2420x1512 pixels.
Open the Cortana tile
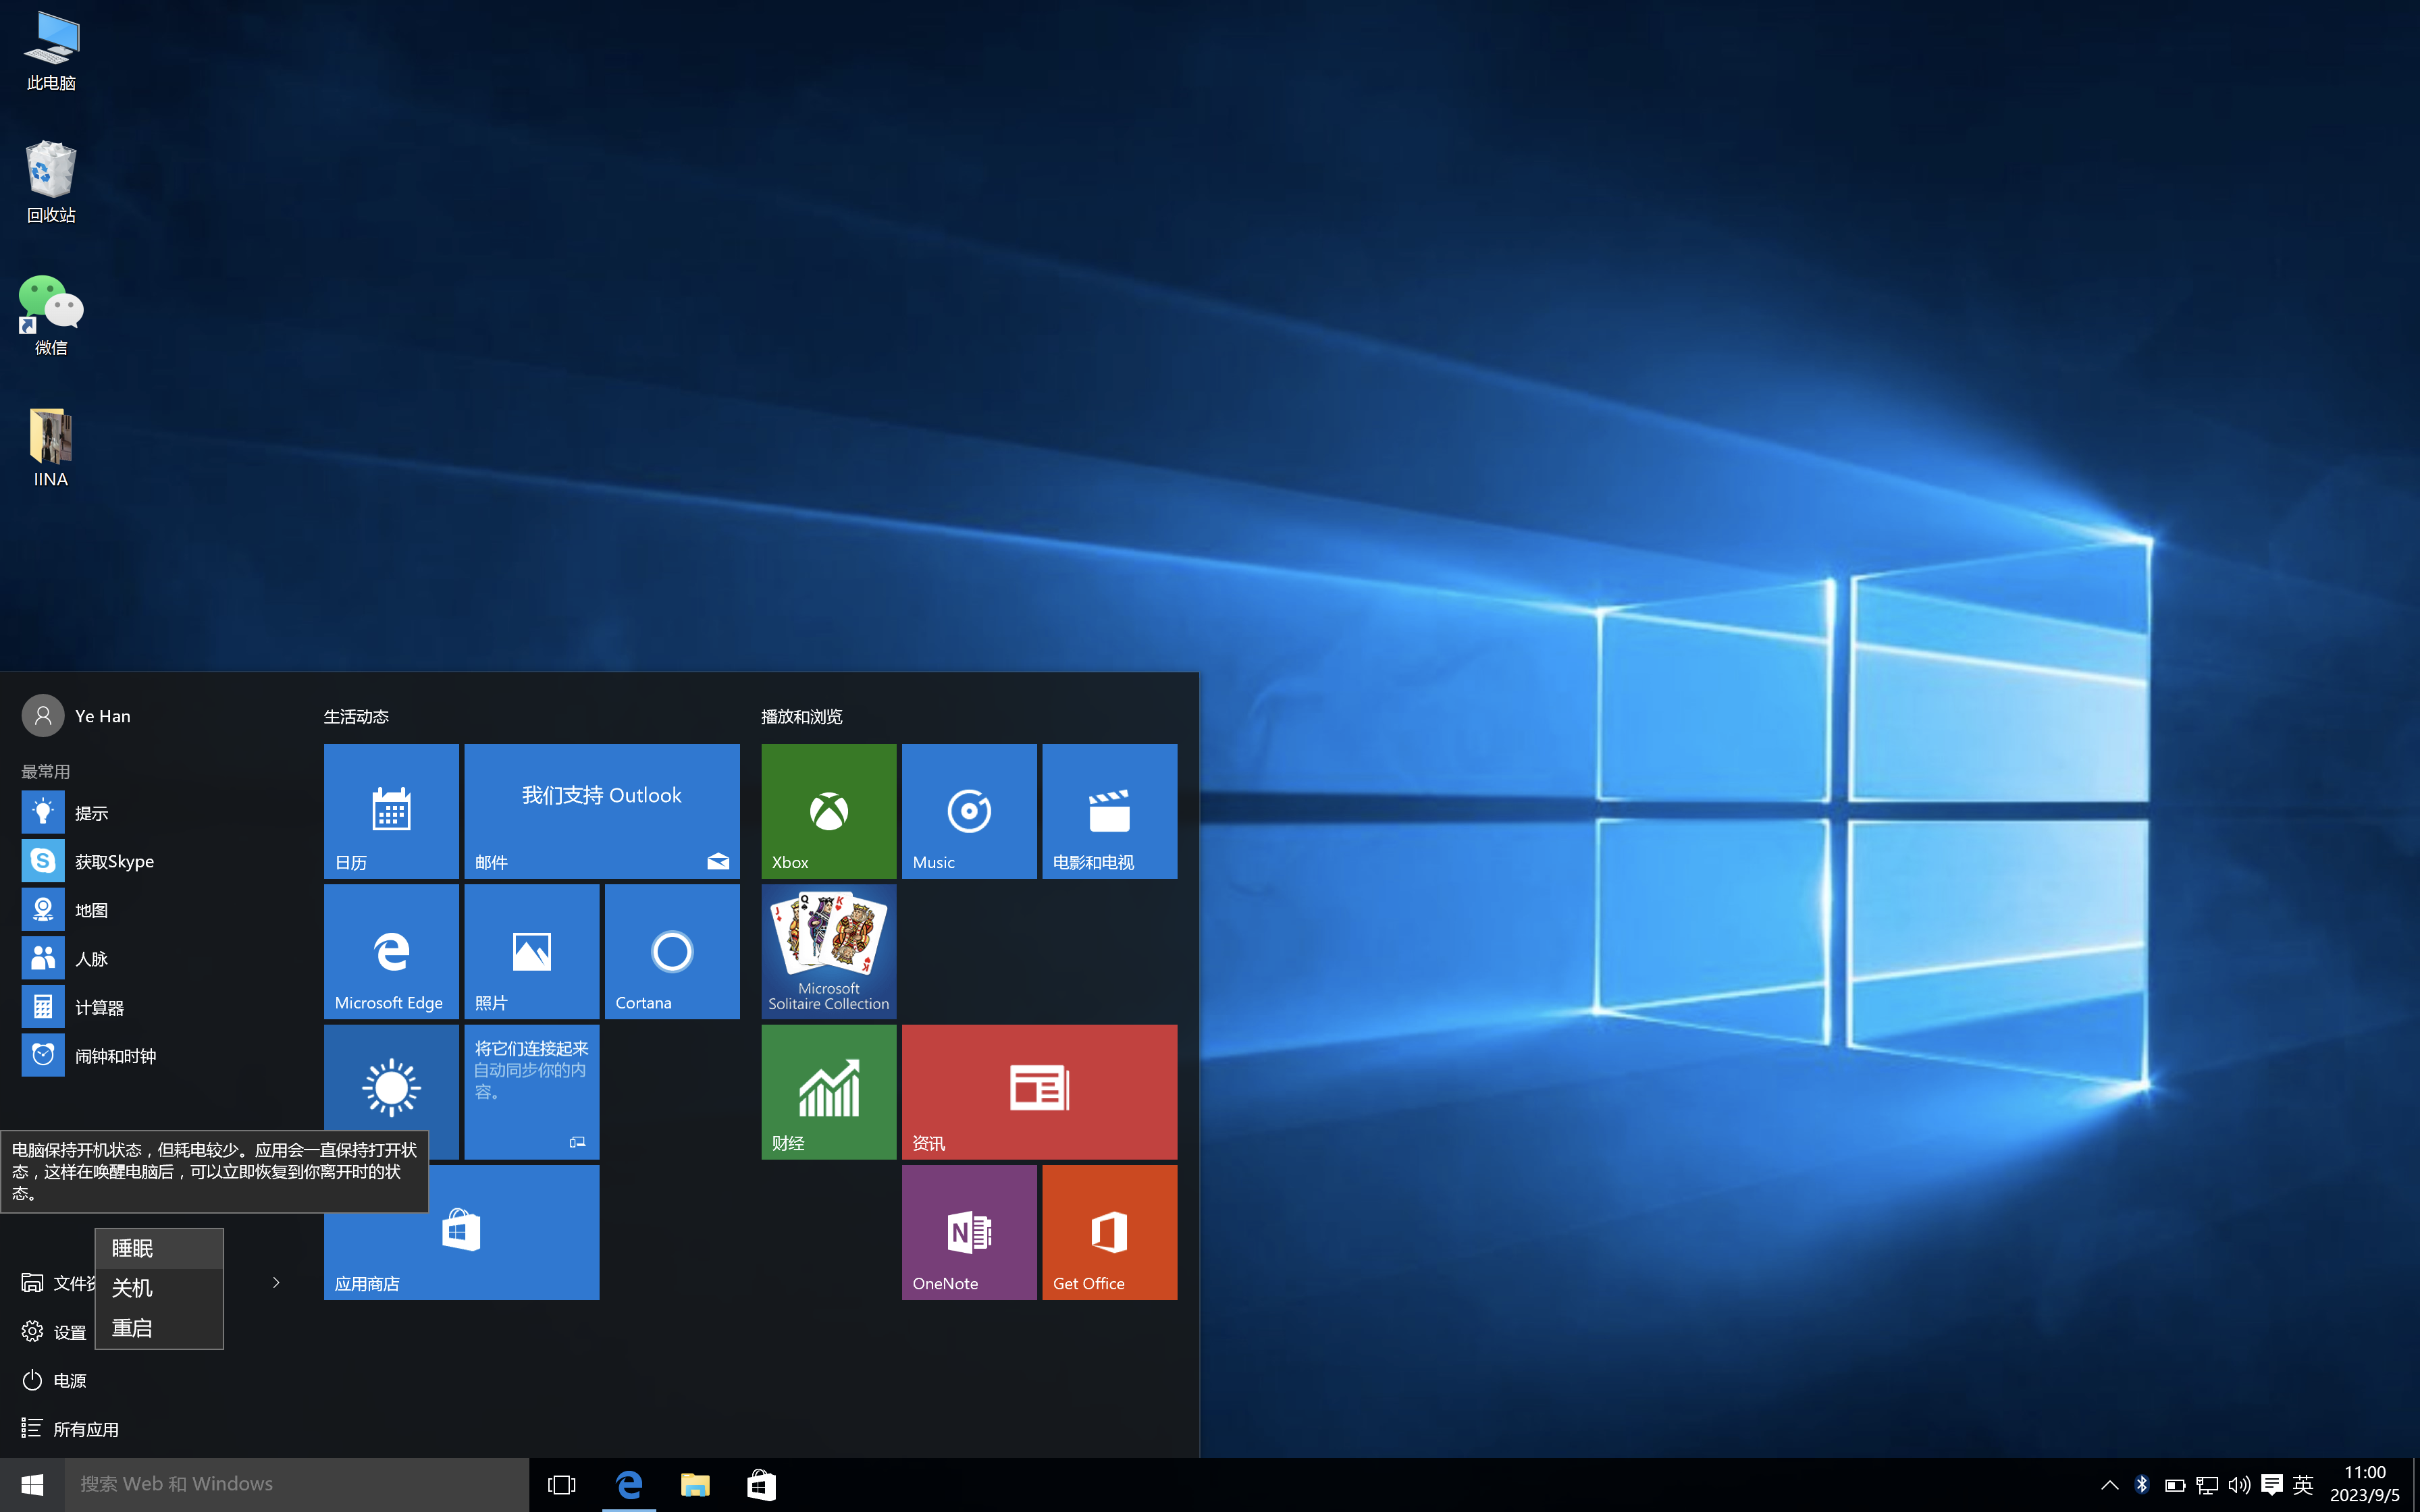(x=672, y=951)
